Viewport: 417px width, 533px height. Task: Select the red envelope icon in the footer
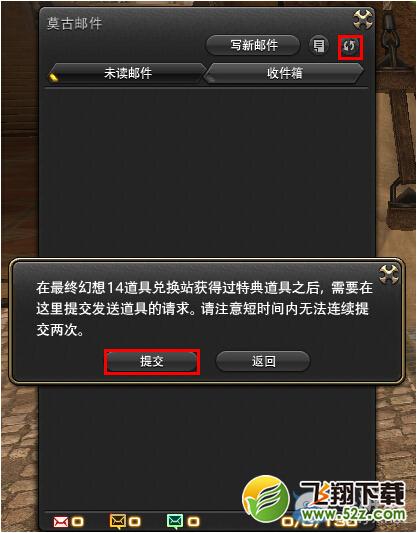tap(61, 522)
